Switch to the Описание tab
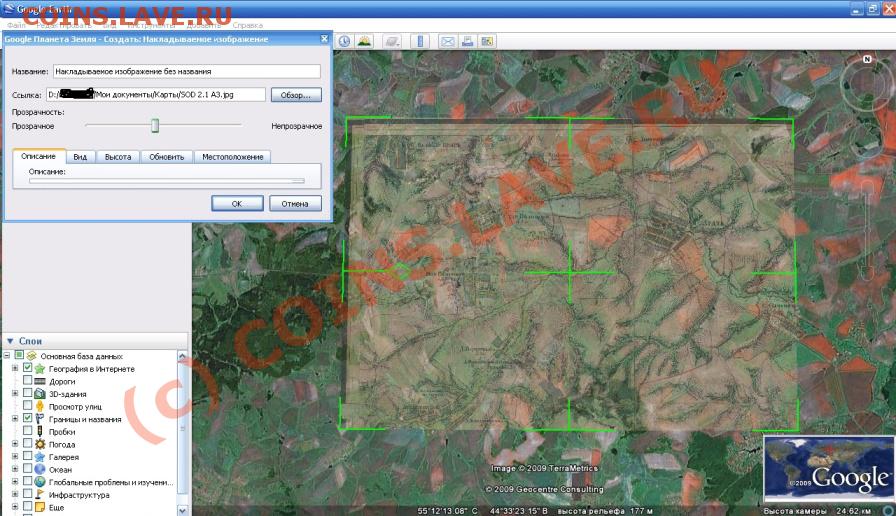Viewport: 896px width, 516px height. (39, 156)
